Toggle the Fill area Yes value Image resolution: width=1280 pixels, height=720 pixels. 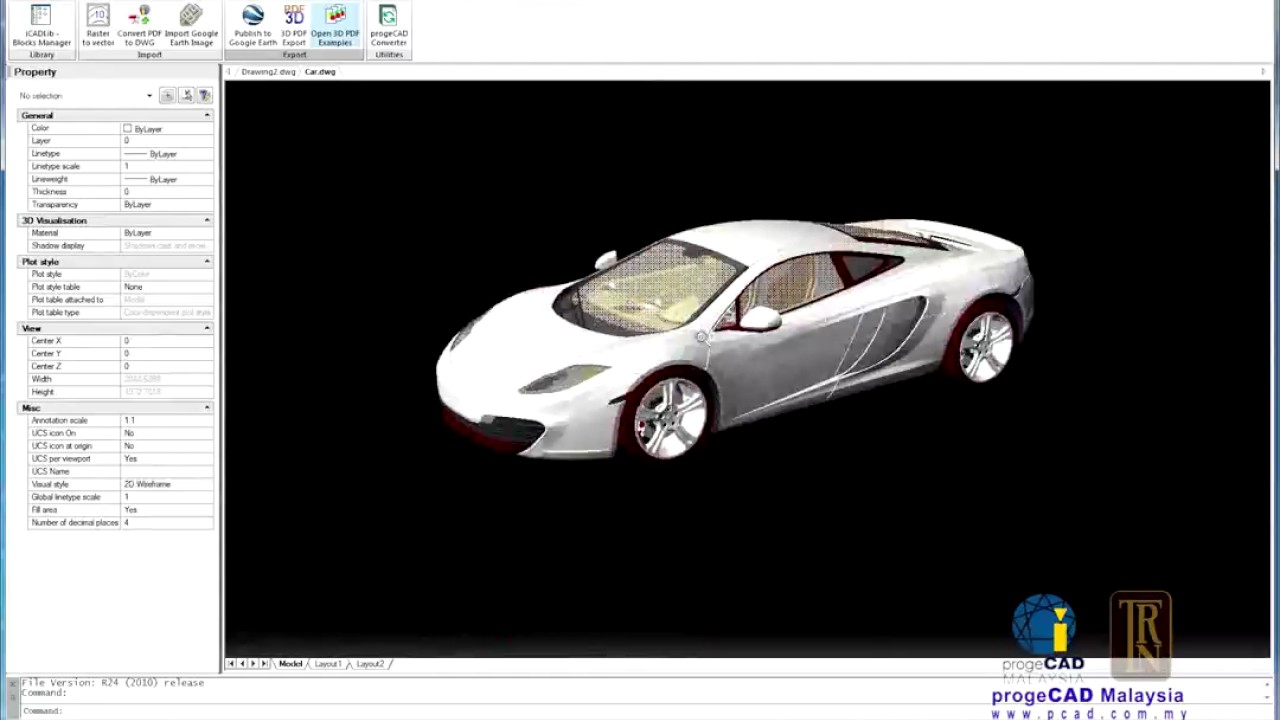[167, 510]
